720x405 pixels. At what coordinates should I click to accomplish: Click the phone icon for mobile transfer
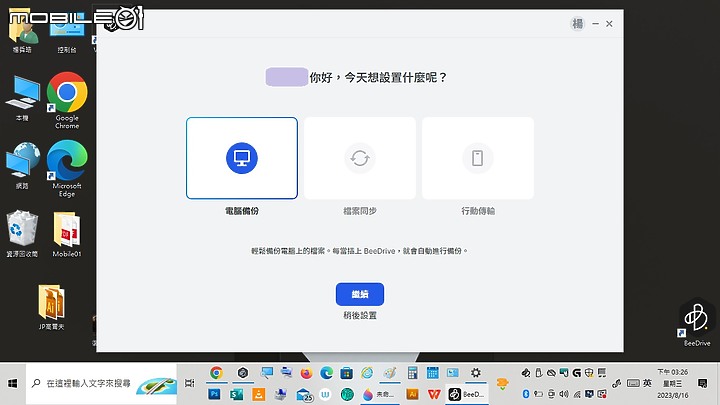[478, 158]
